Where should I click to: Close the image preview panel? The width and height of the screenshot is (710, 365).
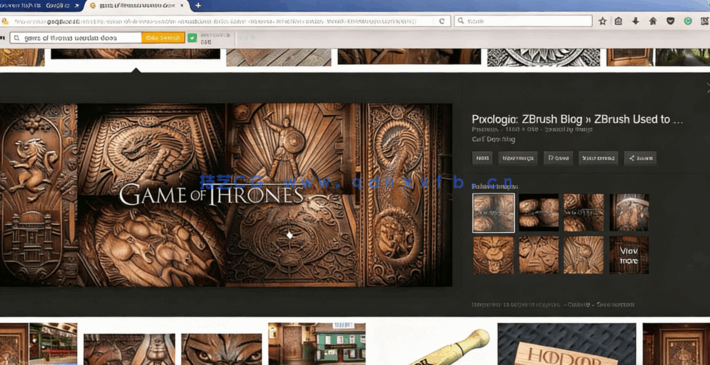coord(707,87)
